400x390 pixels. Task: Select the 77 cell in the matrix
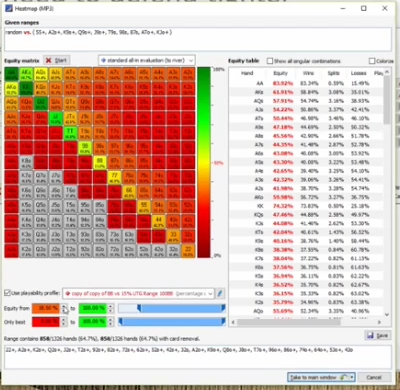pos(114,177)
